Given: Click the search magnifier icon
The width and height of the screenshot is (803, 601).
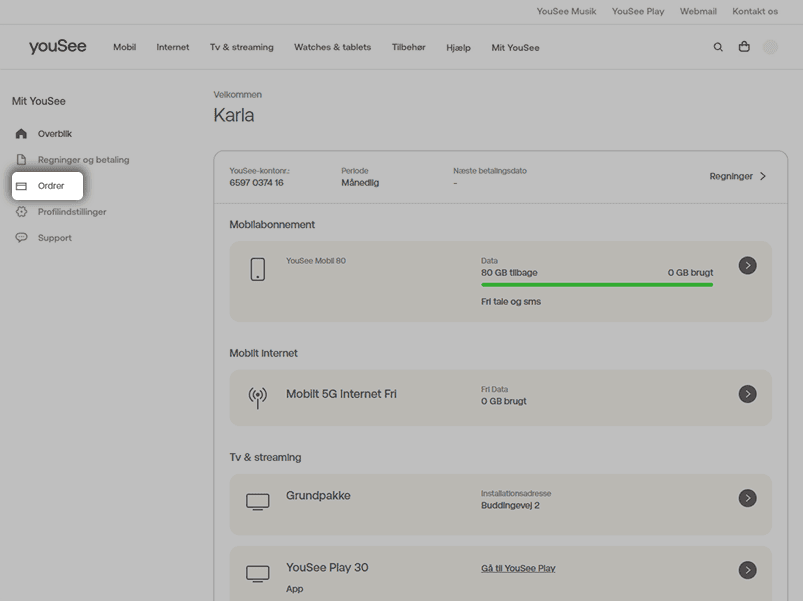Looking at the screenshot, I should pyautogui.click(x=718, y=47).
